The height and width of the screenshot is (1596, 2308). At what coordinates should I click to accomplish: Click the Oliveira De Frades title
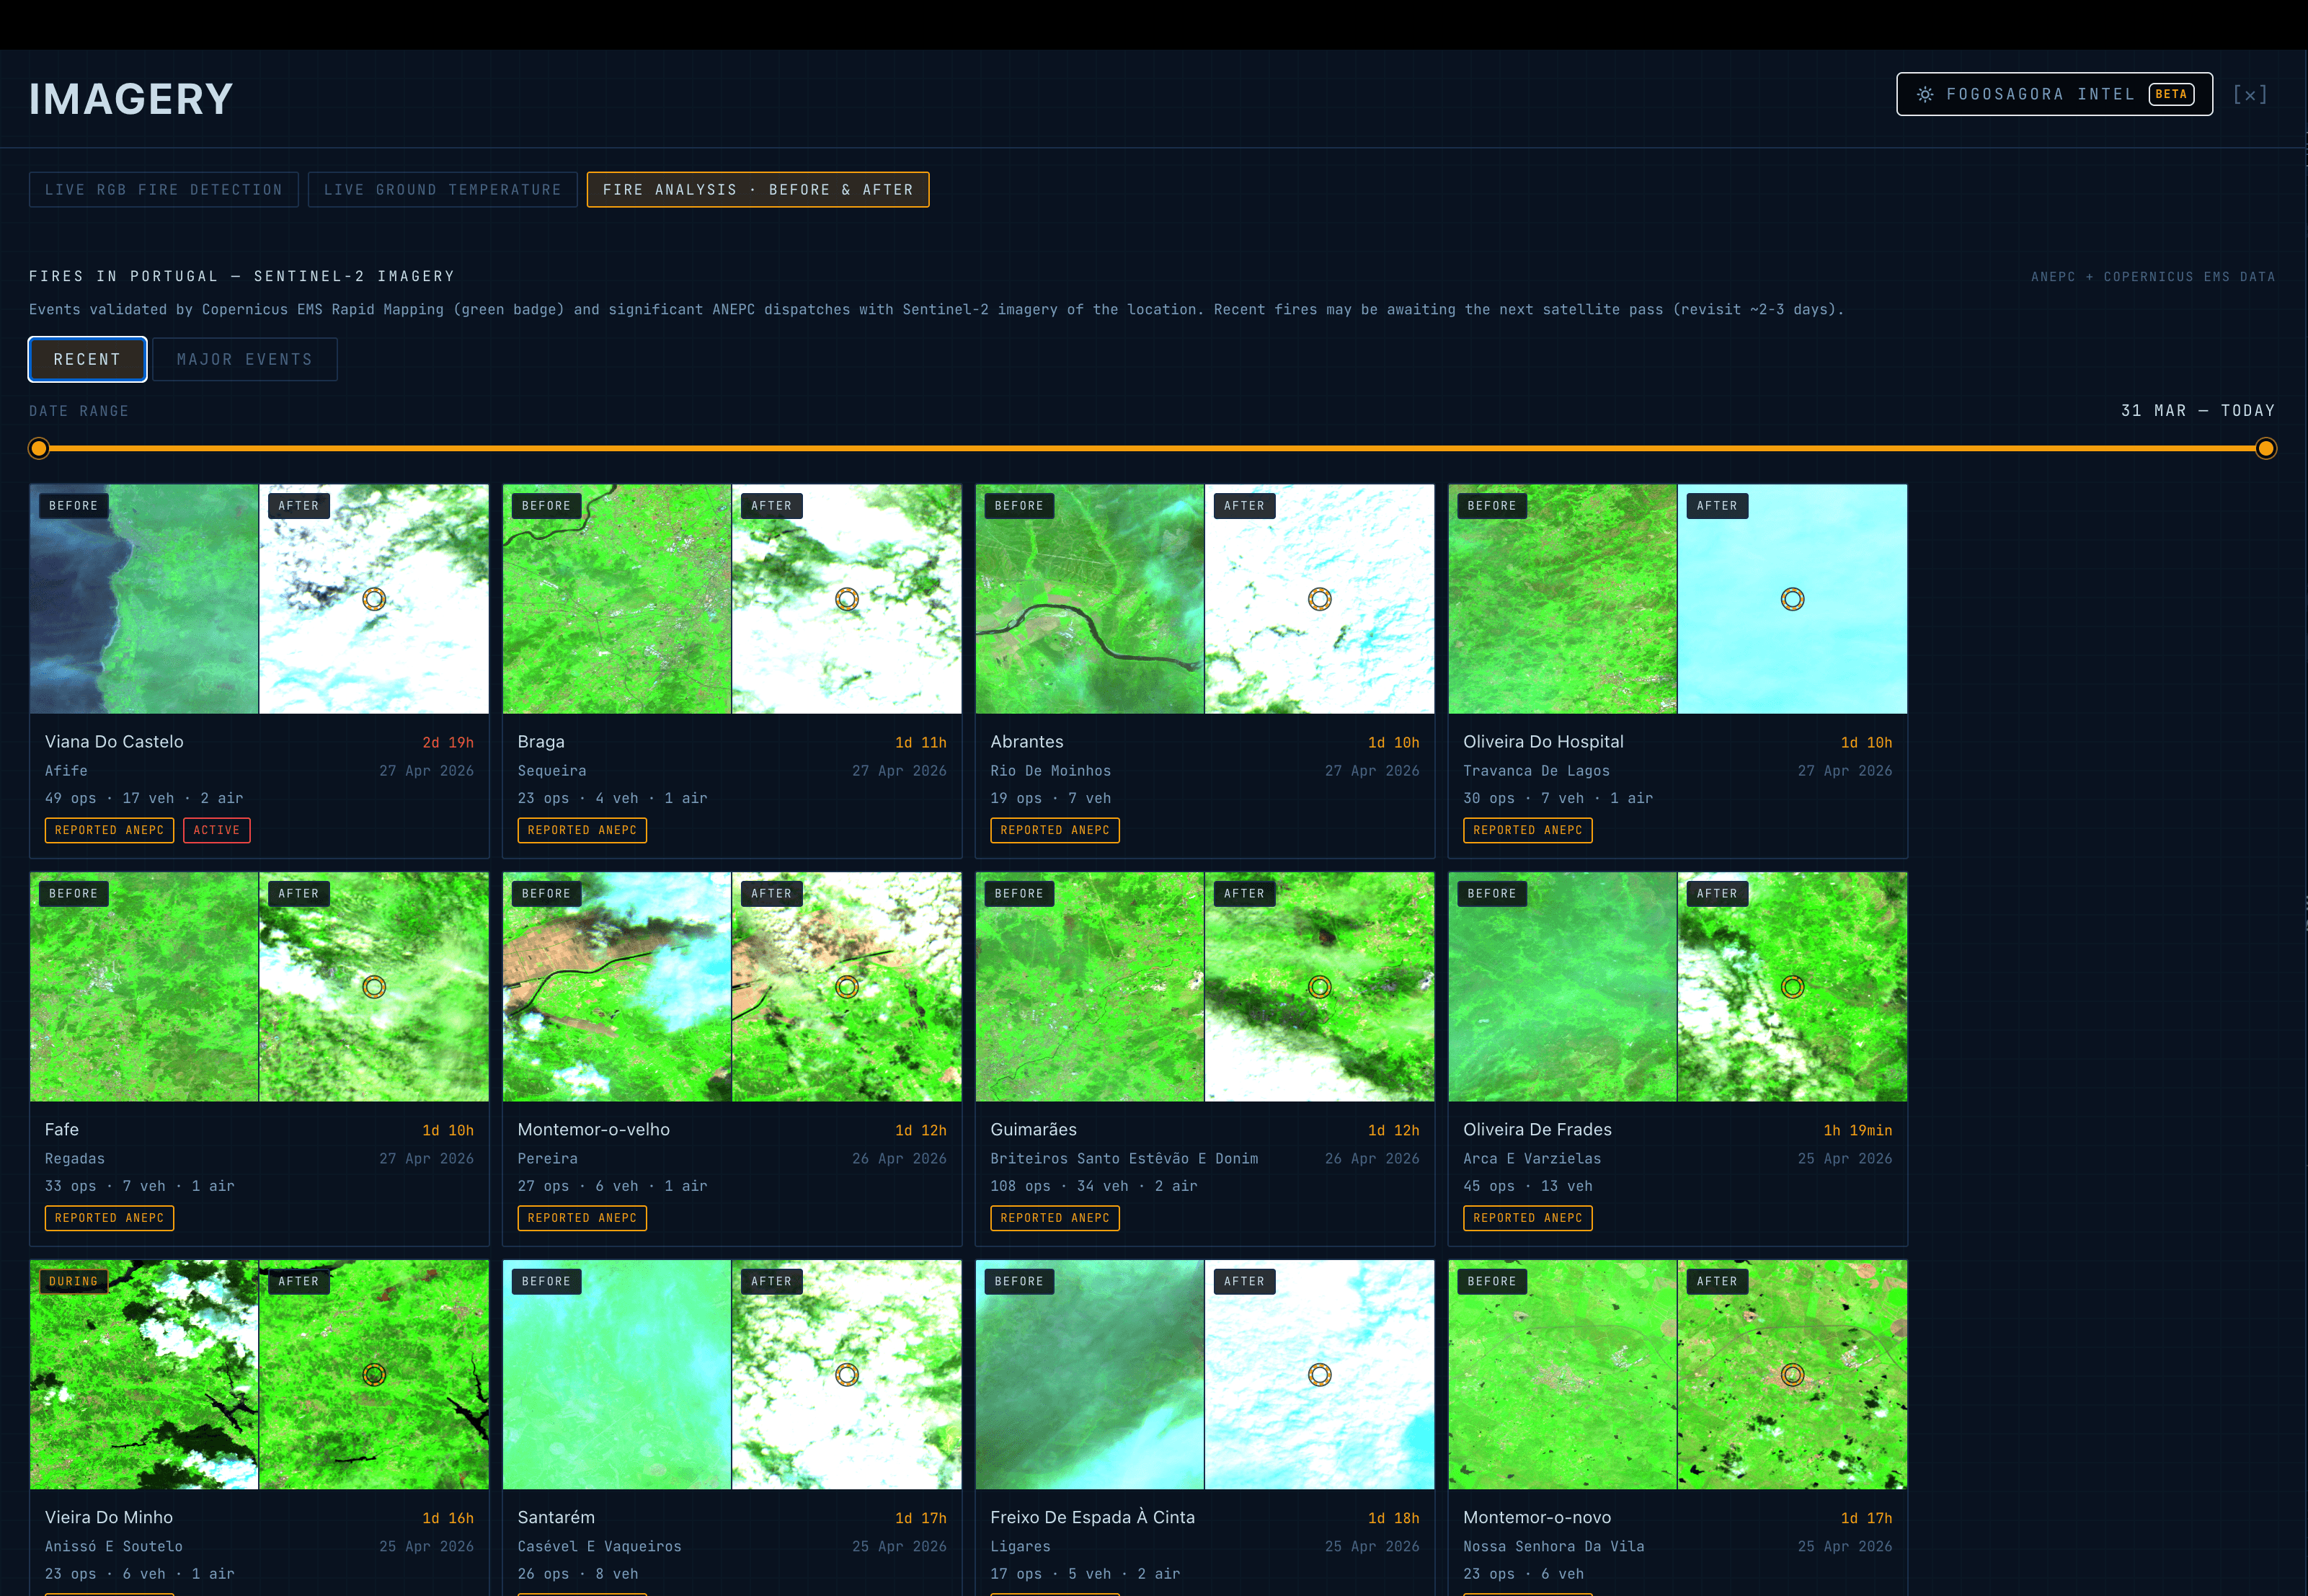(1537, 1130)
